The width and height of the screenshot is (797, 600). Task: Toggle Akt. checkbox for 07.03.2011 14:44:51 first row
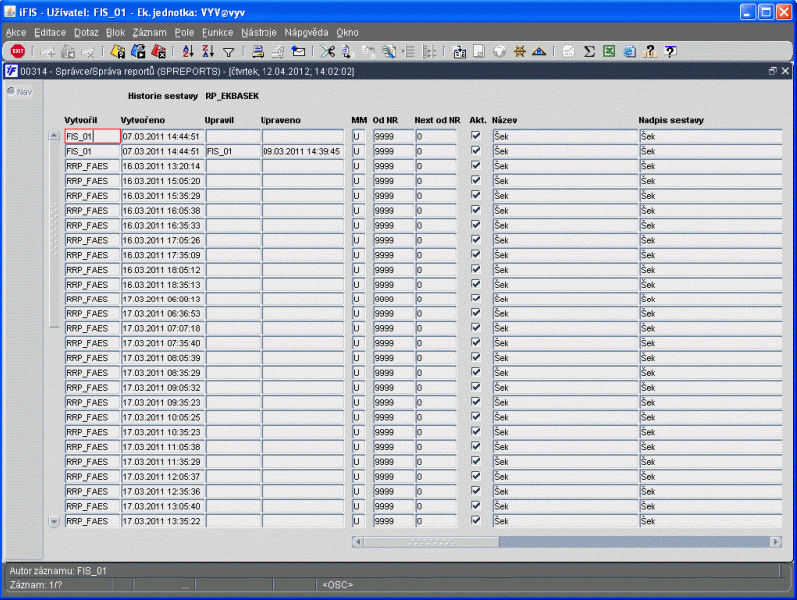pyautogui.click(x=476, y=135)
